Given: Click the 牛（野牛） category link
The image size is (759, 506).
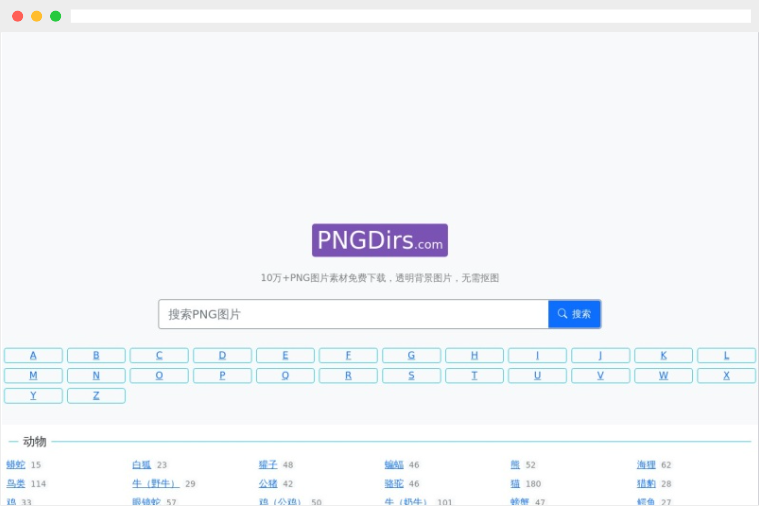Looking at the screenshot, I should pos(156,483).
